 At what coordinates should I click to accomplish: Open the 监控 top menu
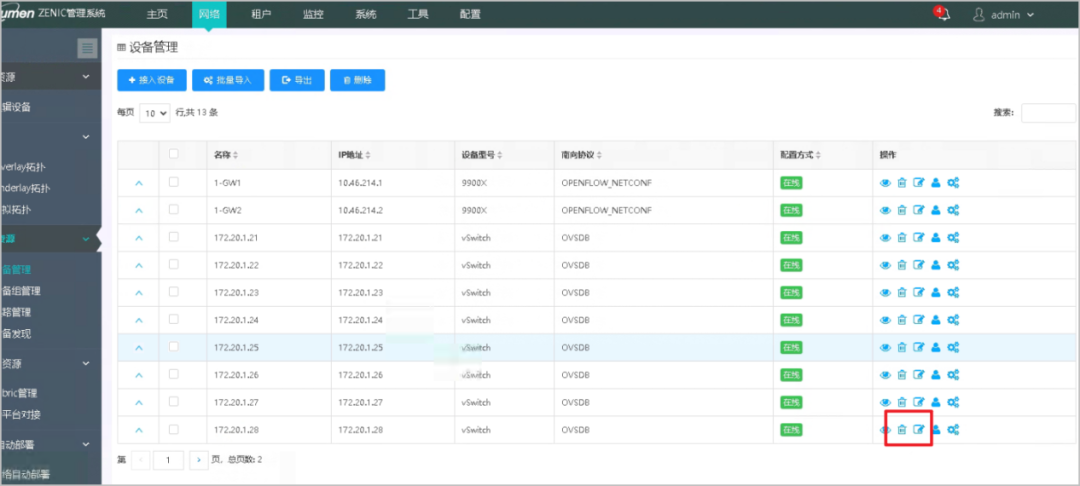tap(313, 14)
